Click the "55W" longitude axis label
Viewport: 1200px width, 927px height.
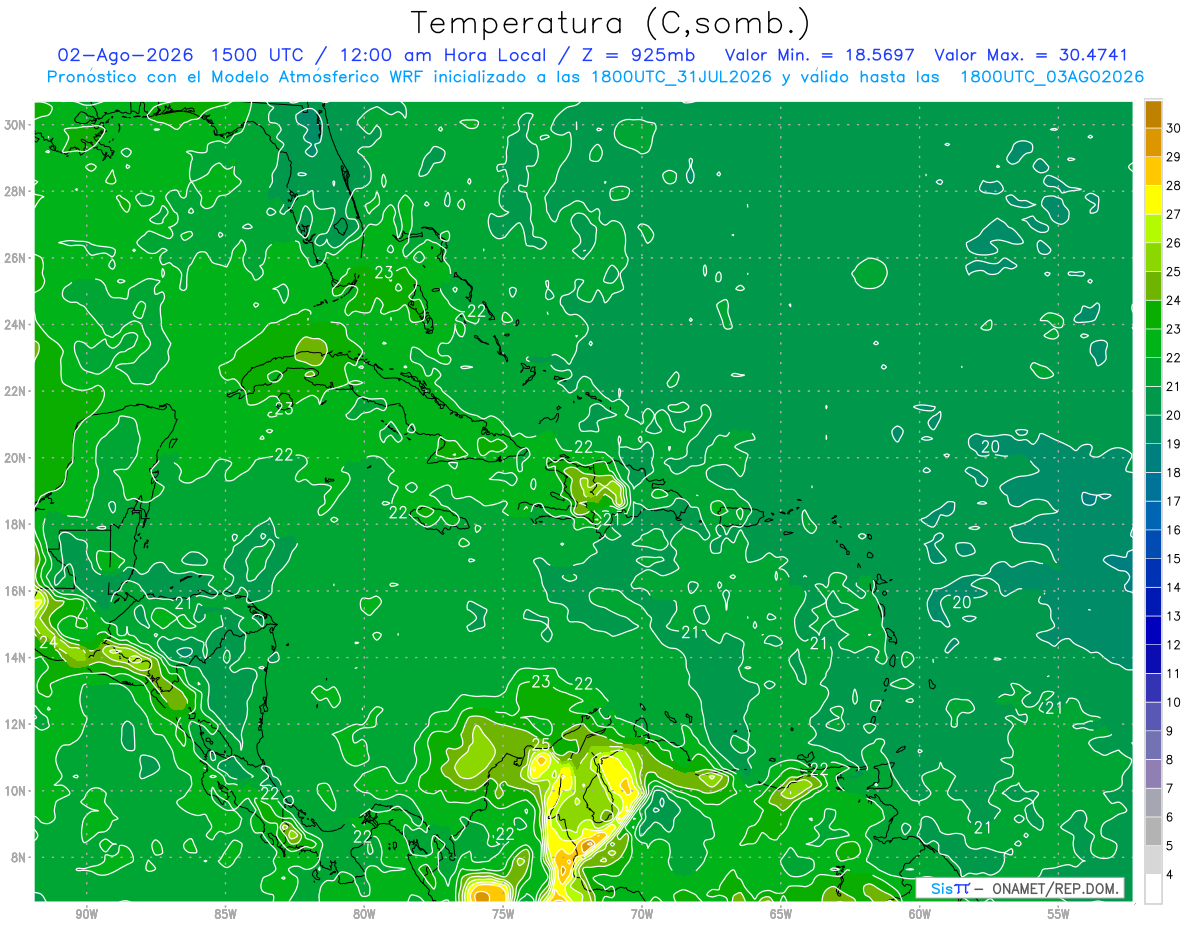coord(1058,914)
